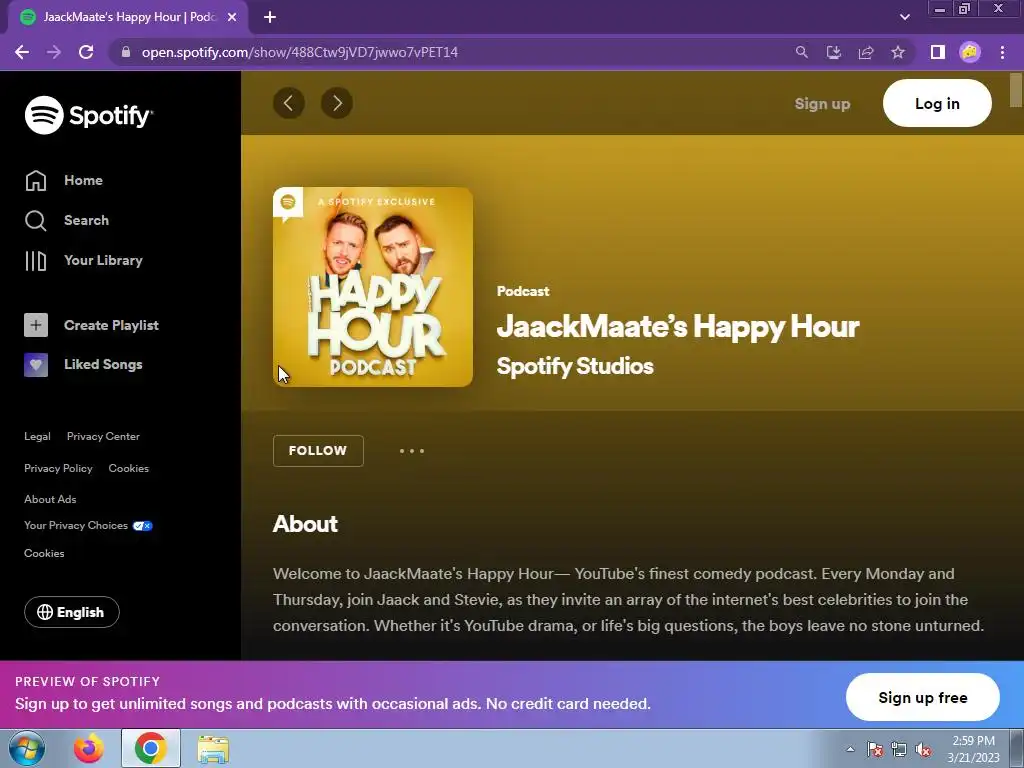Open Search in the sidebar
1024x768 pixels.
click(x=67, y=220)
